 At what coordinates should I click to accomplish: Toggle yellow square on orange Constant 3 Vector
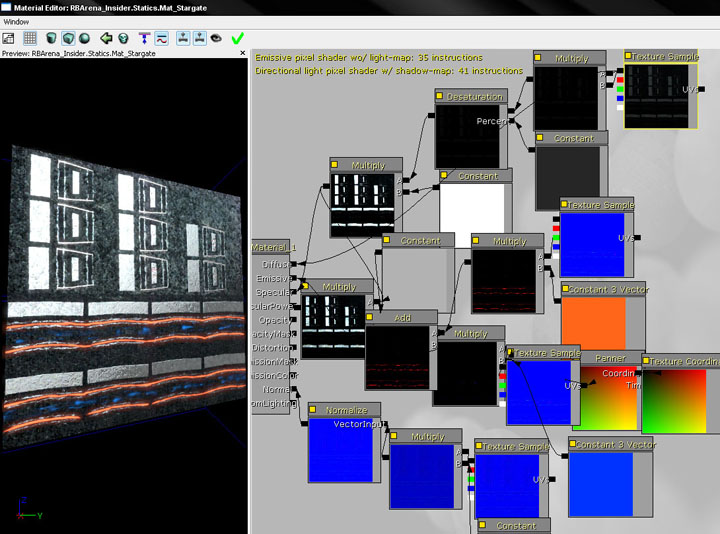(564, 288)
